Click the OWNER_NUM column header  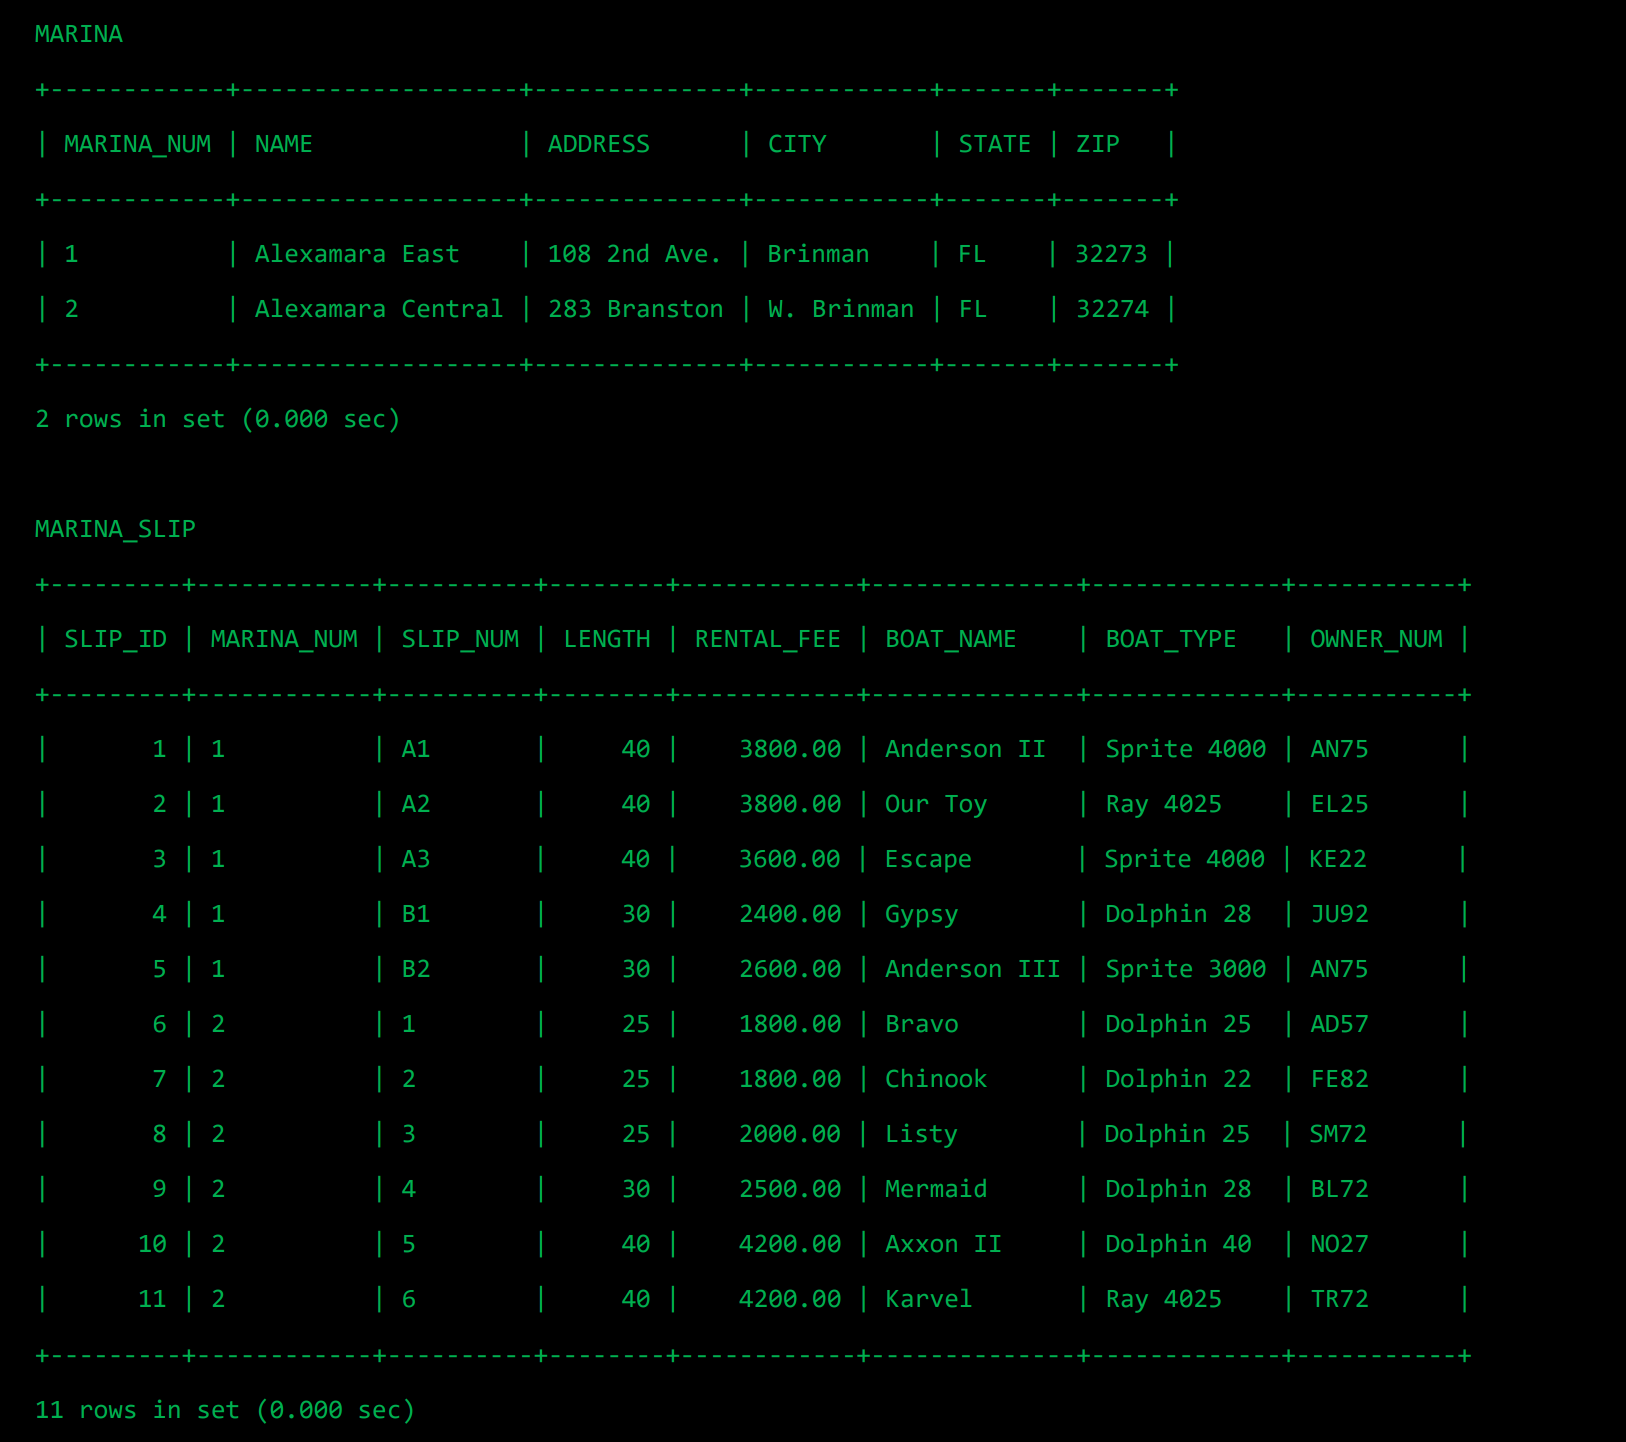1377,638
